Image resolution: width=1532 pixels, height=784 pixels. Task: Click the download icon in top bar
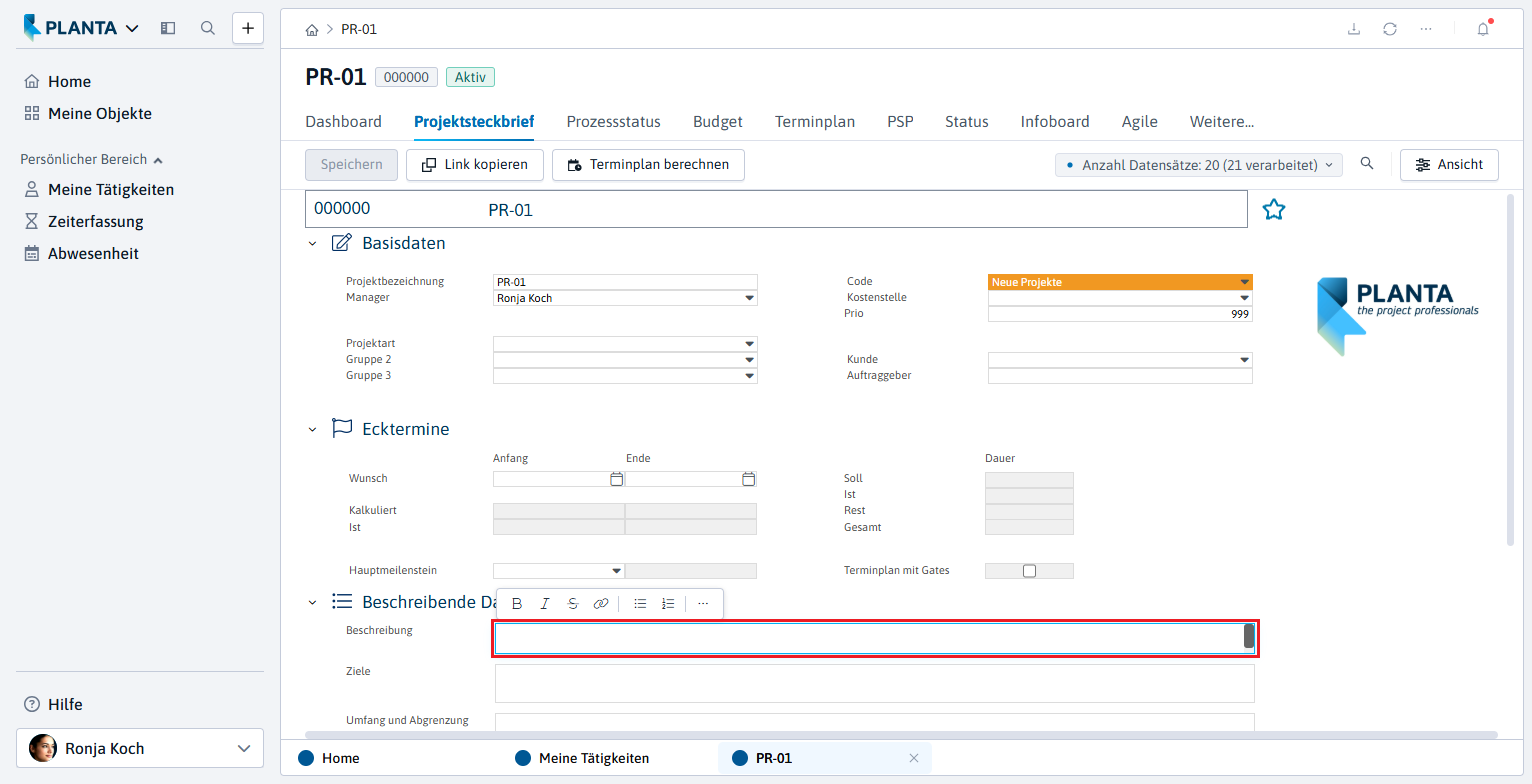(x=1354, y=29)
